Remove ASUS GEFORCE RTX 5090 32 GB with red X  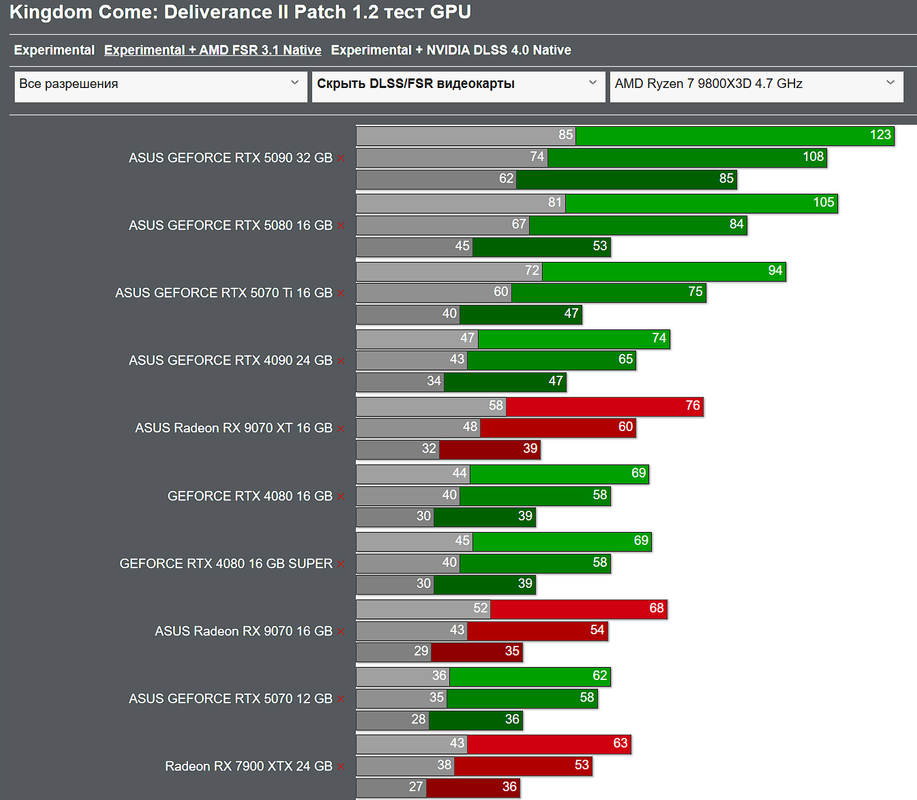(340, 158)
